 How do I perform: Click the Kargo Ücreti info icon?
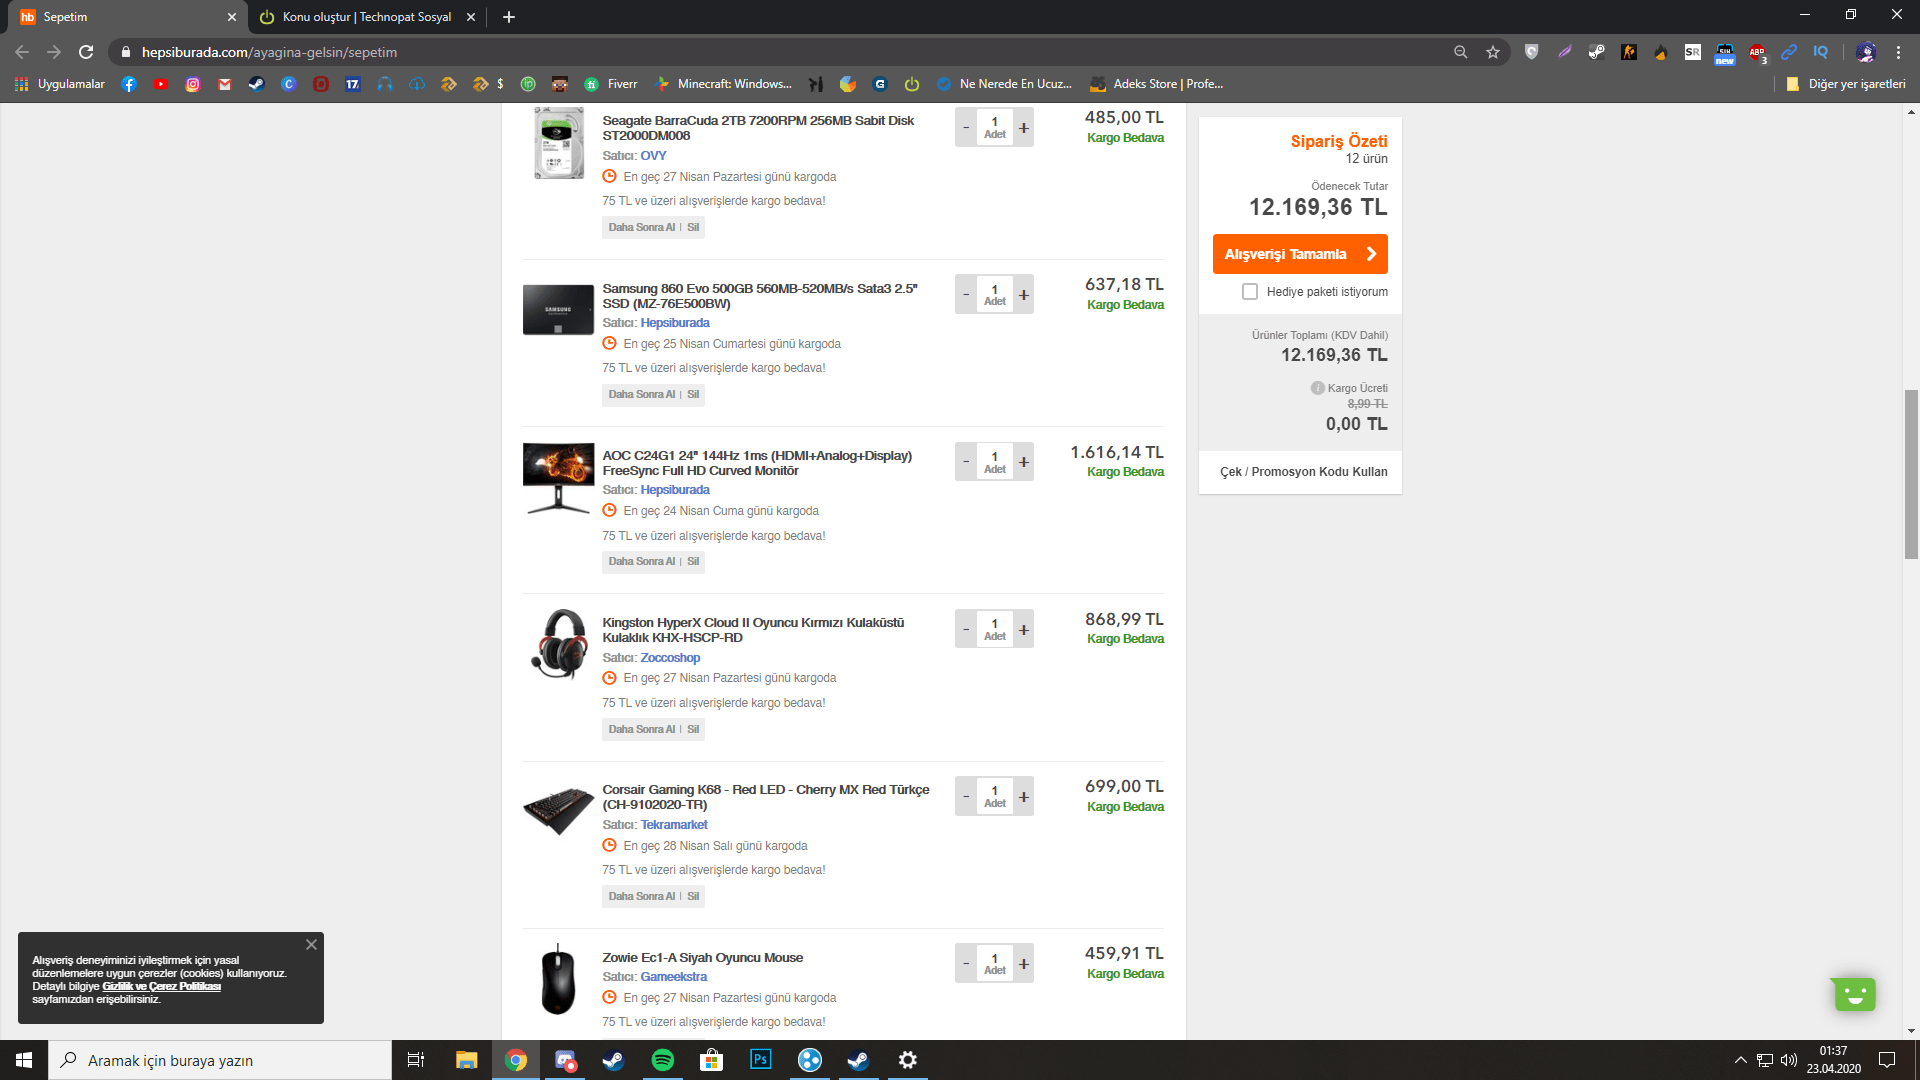coord(1317,388)
